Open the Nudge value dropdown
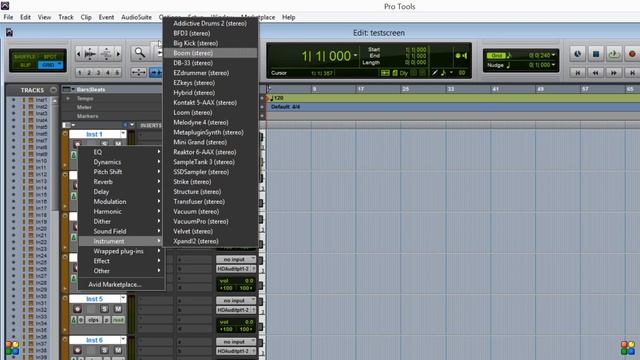This screenshot has width=640, height=360. (553, 65)
